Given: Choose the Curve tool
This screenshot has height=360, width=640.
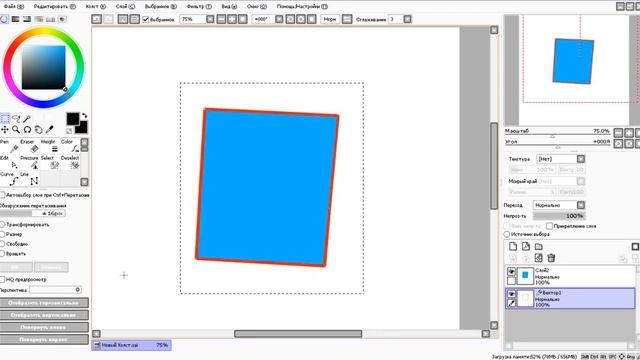Looking at the screenshot, I should tap(10, 178).
